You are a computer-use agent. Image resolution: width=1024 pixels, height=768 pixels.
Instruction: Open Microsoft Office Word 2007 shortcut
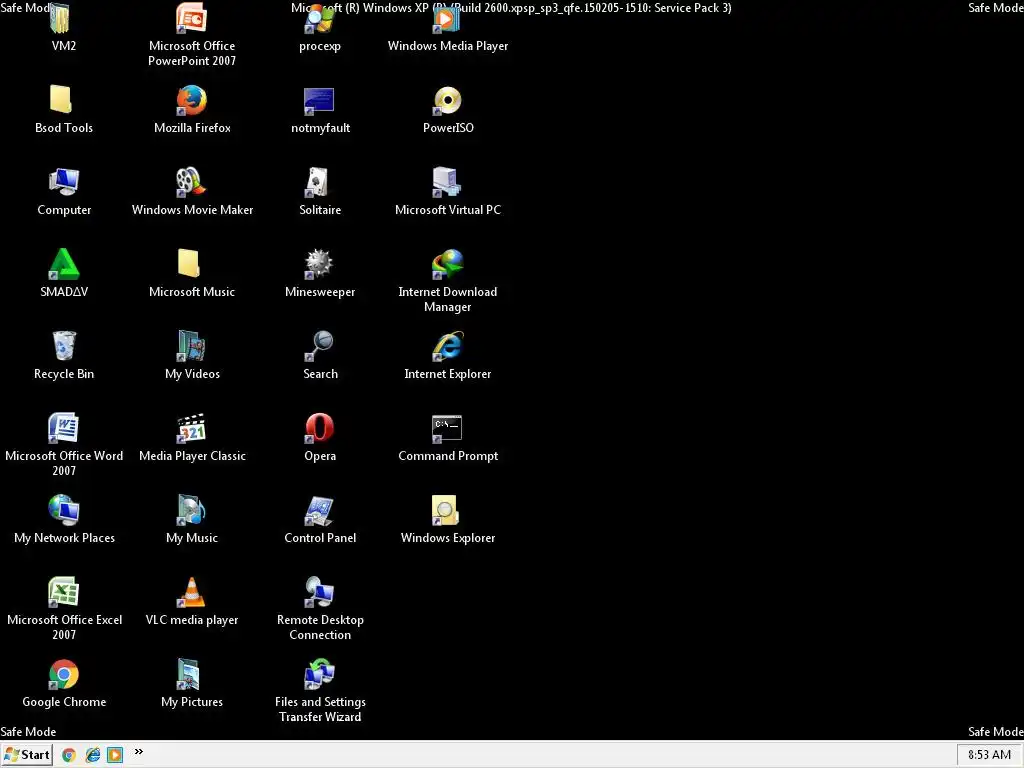(63, 428)
